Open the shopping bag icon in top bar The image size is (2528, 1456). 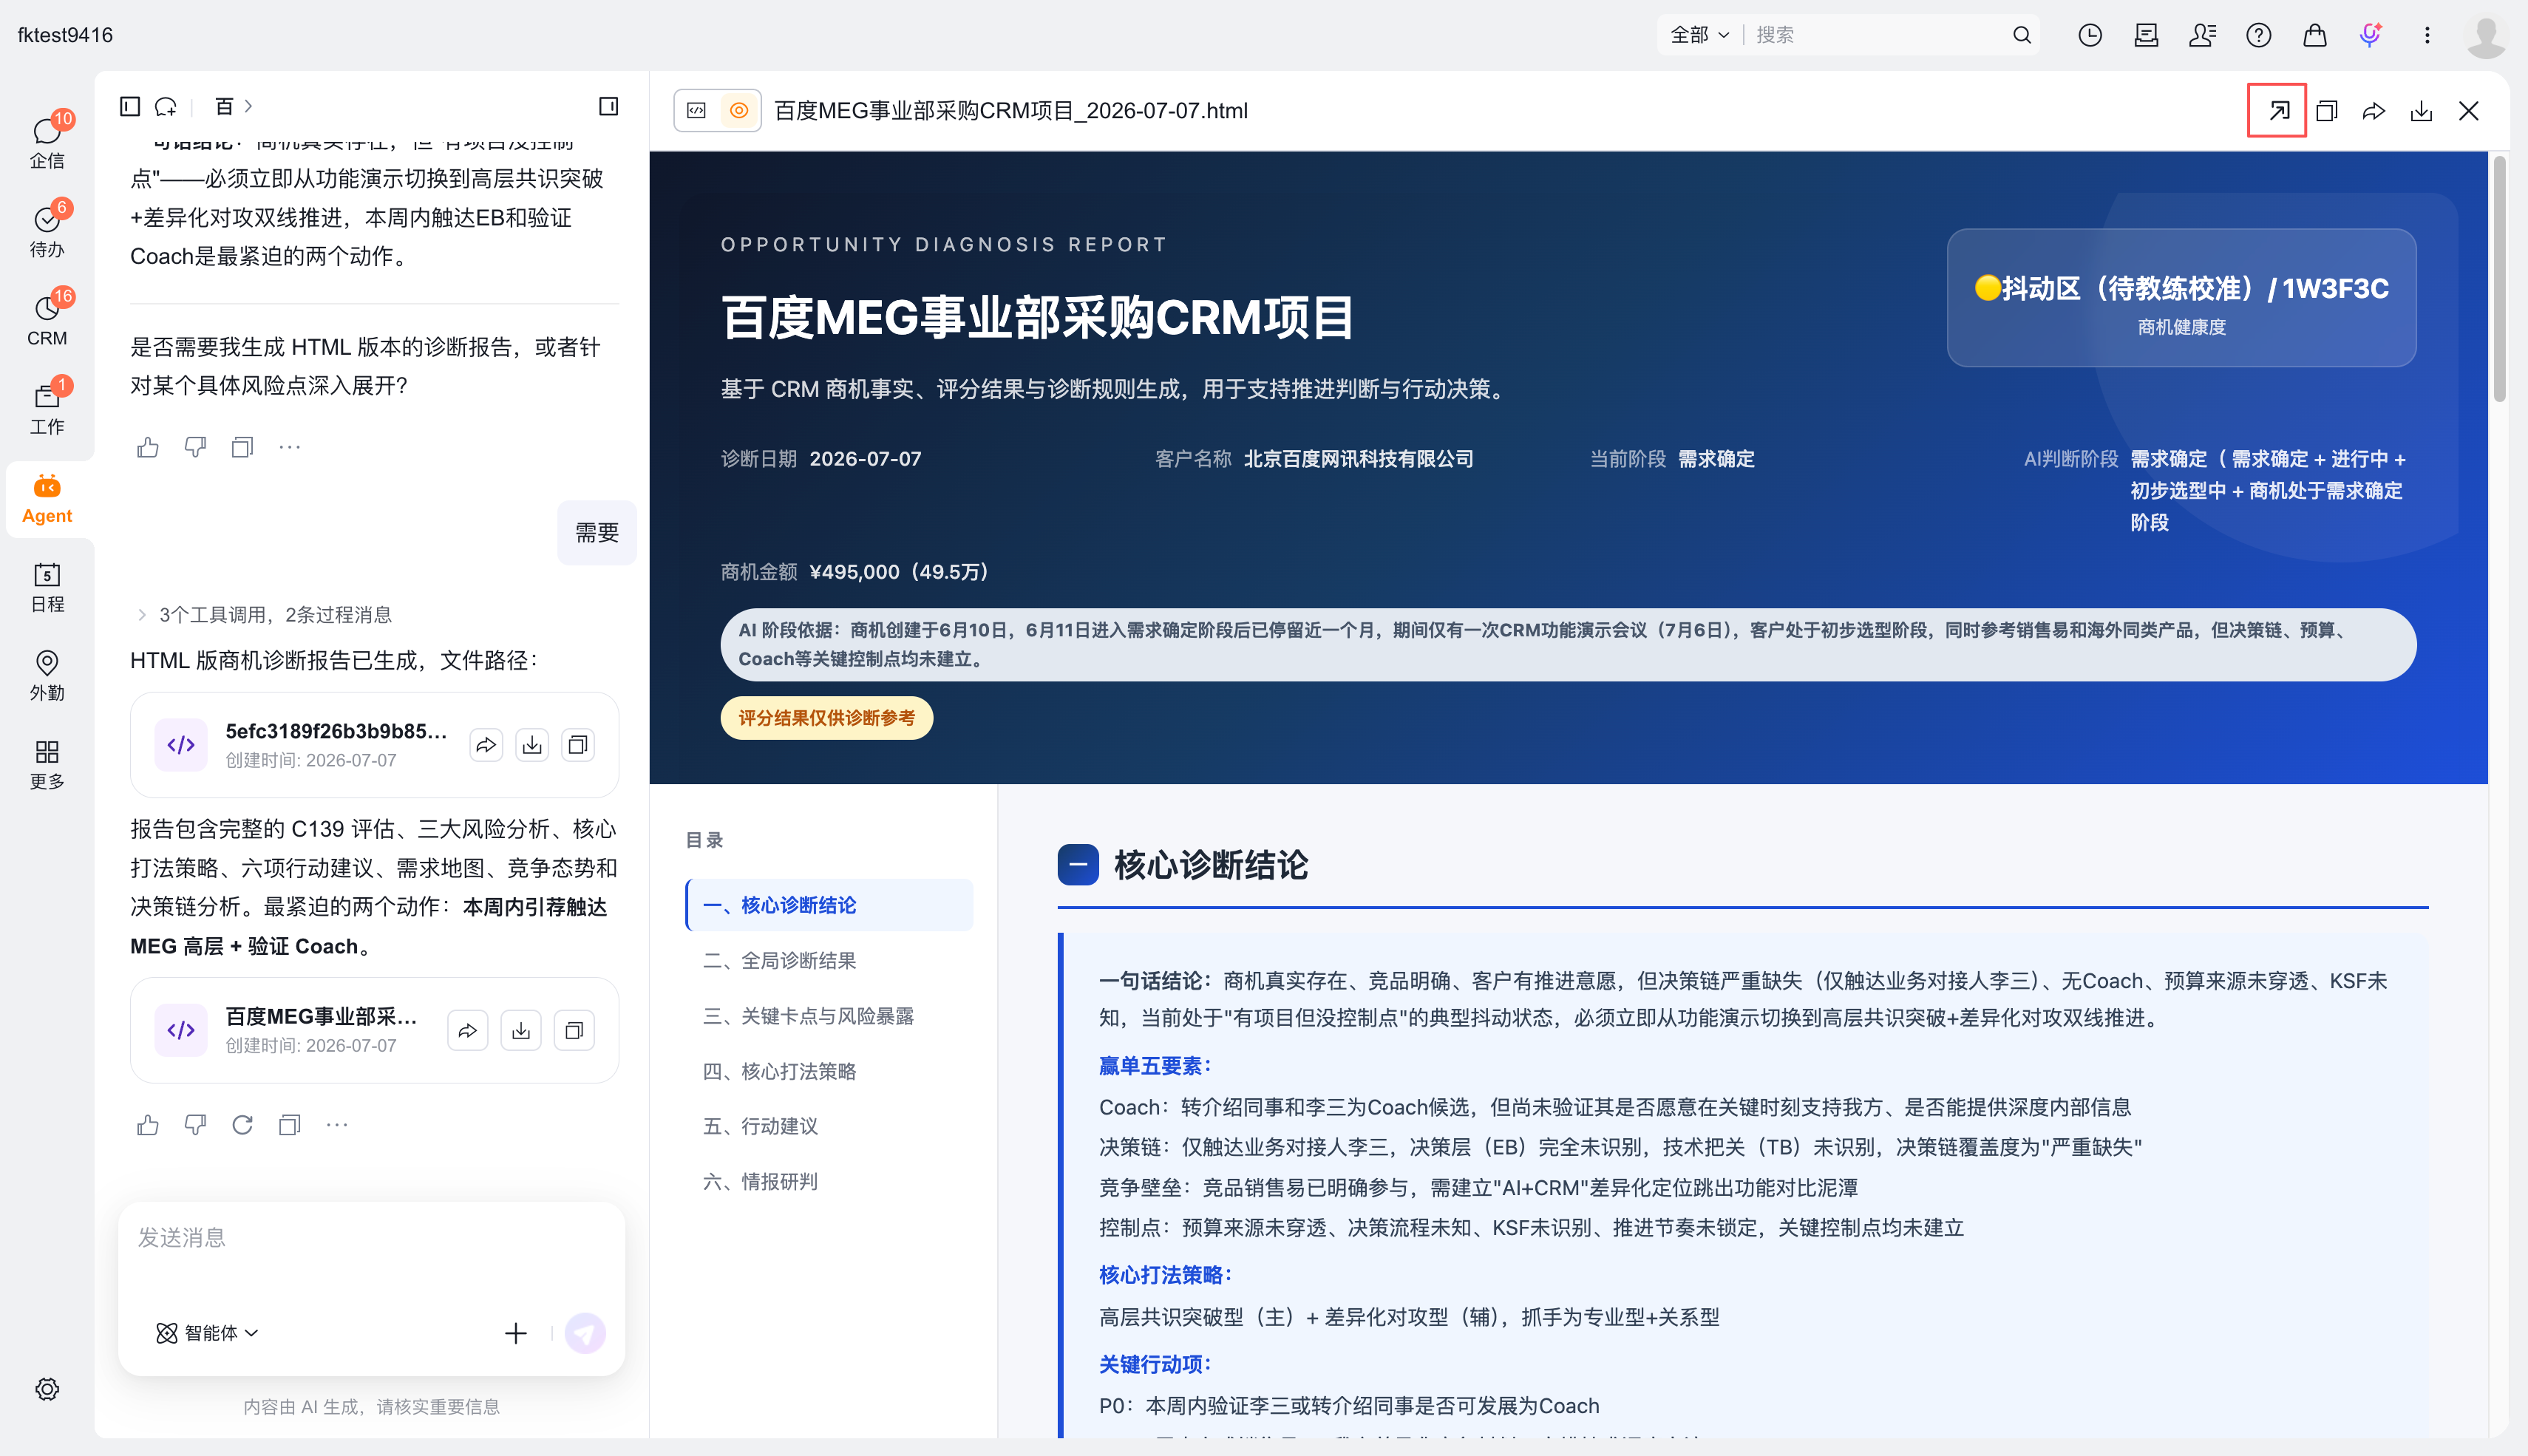click(2314, 35)
